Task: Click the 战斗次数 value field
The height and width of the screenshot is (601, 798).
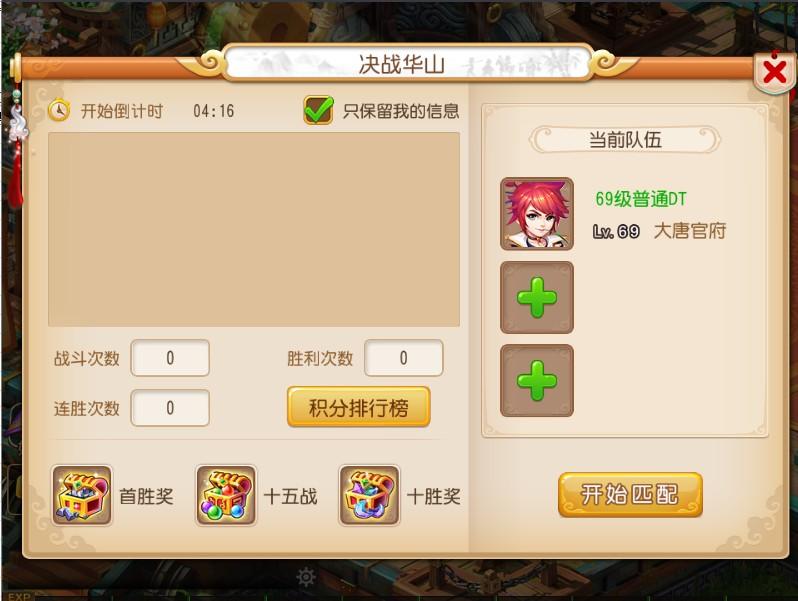Action: click(x=170, y=358)
